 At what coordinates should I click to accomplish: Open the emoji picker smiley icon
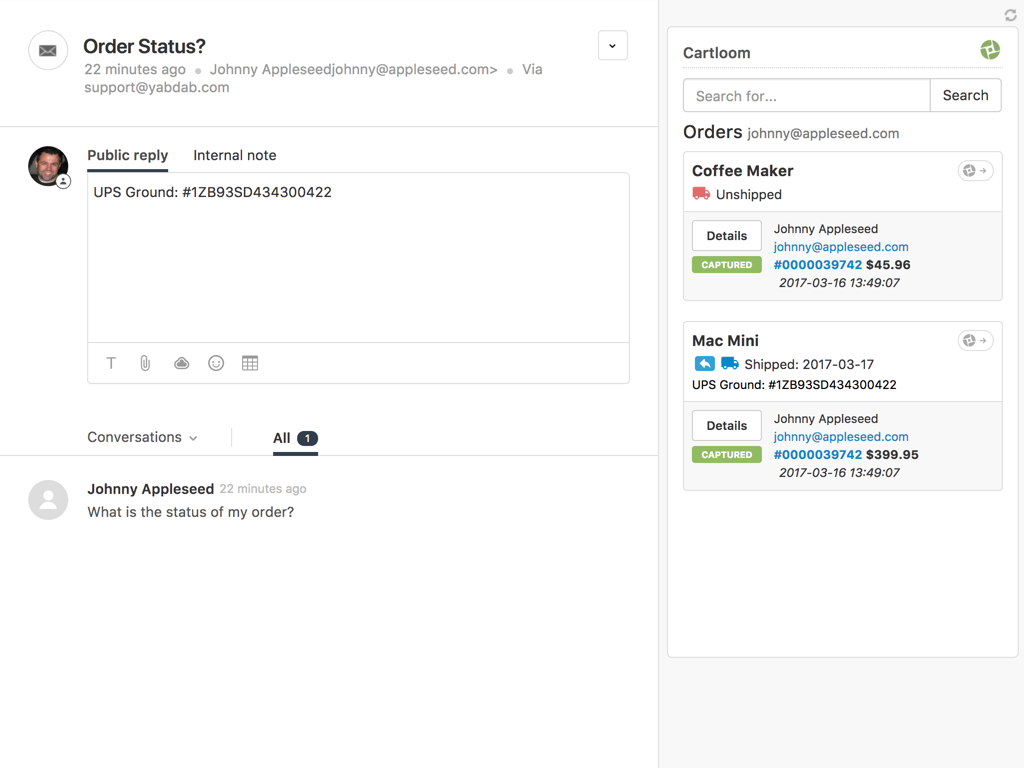(x=216, y=363)
